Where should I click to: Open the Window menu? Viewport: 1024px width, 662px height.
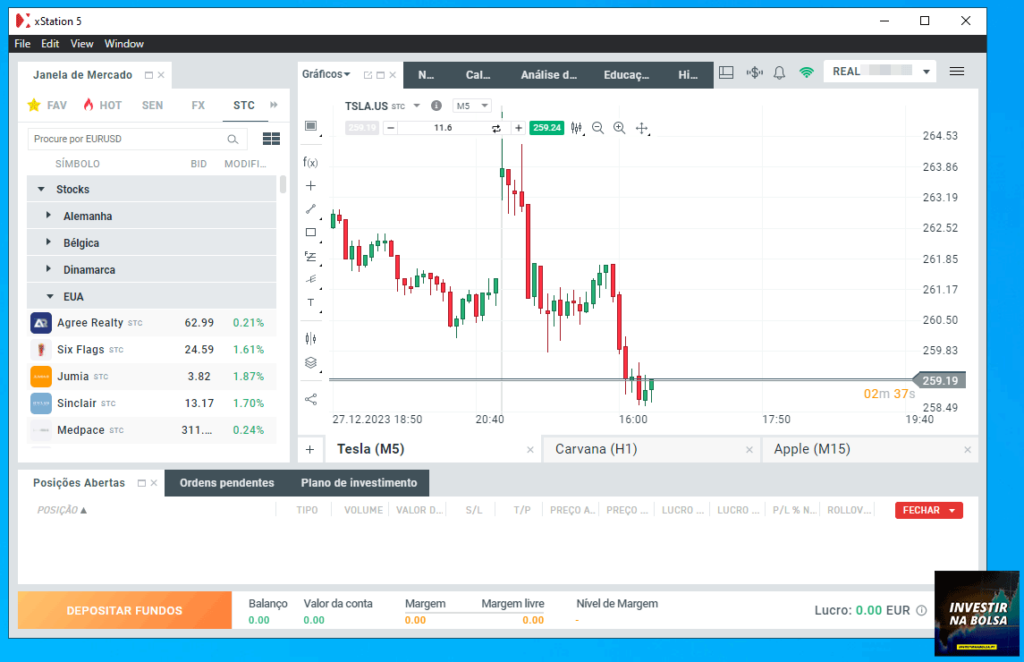tap(124, 44)
